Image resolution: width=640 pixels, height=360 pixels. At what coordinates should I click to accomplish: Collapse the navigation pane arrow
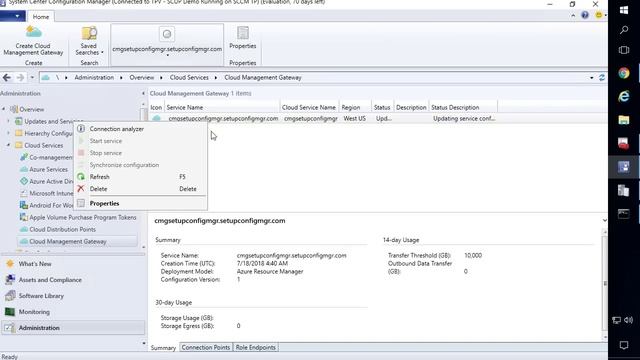tap(143, 93)
